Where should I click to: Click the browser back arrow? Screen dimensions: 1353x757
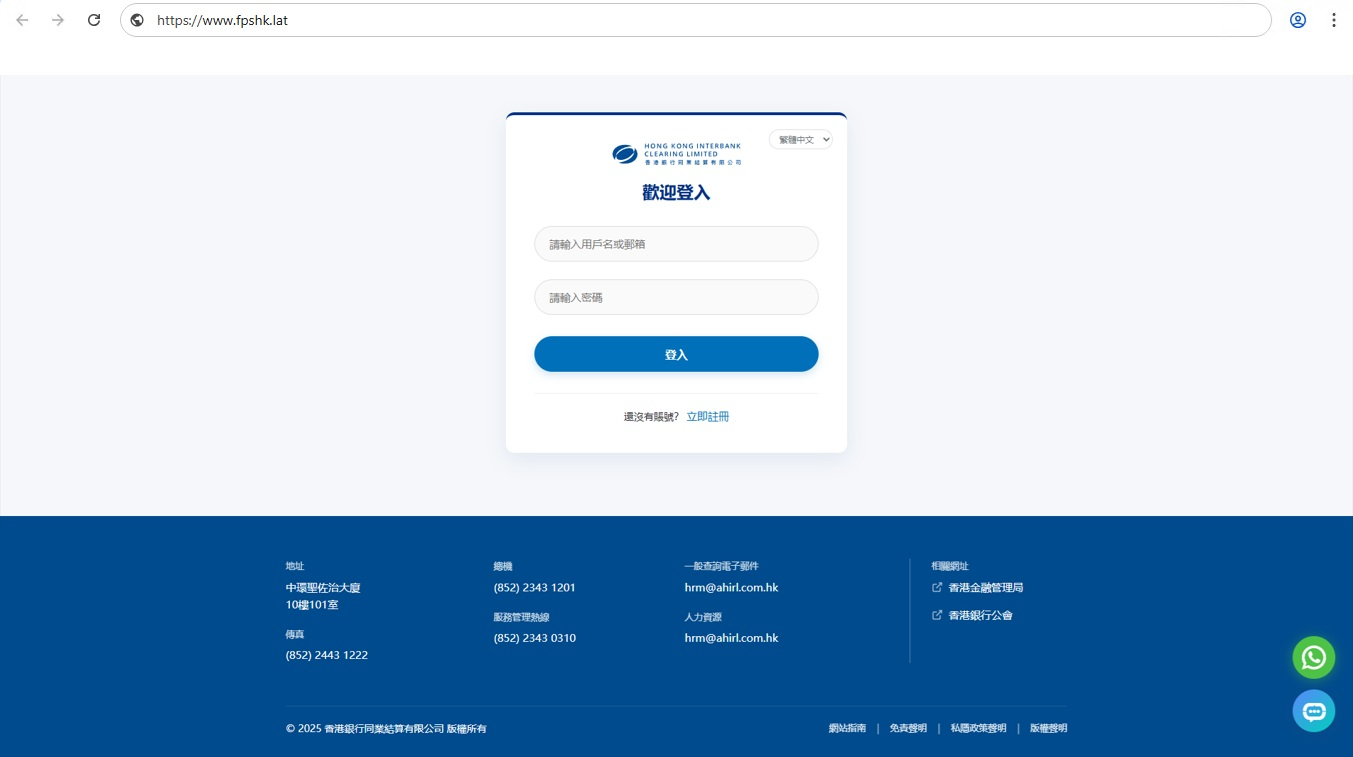point(22,20)
